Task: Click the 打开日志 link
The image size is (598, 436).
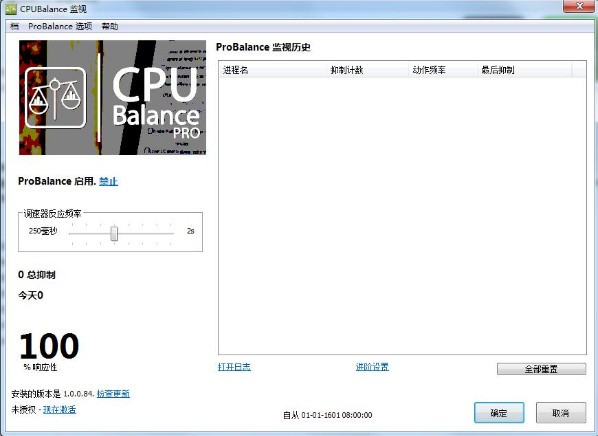Action: click(234, 367)
